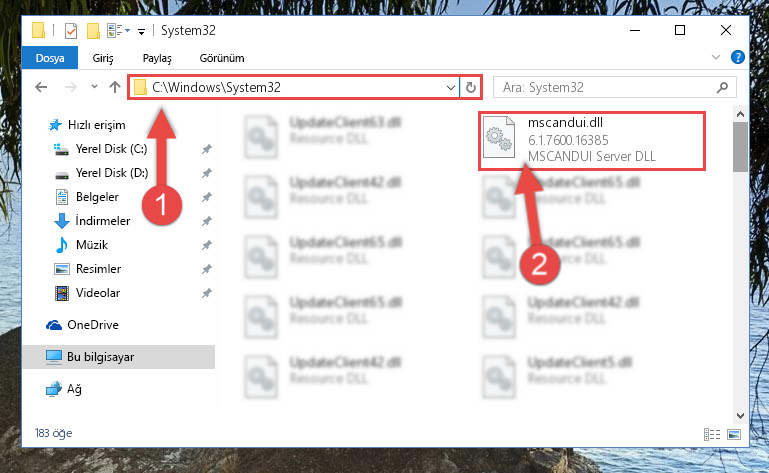
Task: Open the recent locations dropdown arrow
Action: pyautogui.click(x=94, y=87)
